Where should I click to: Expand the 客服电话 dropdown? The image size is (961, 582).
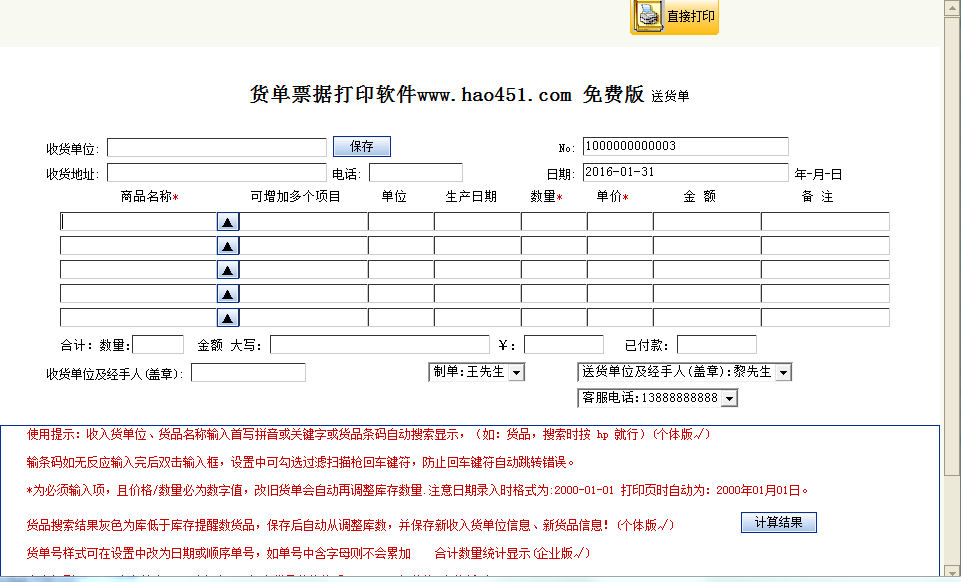729,398
